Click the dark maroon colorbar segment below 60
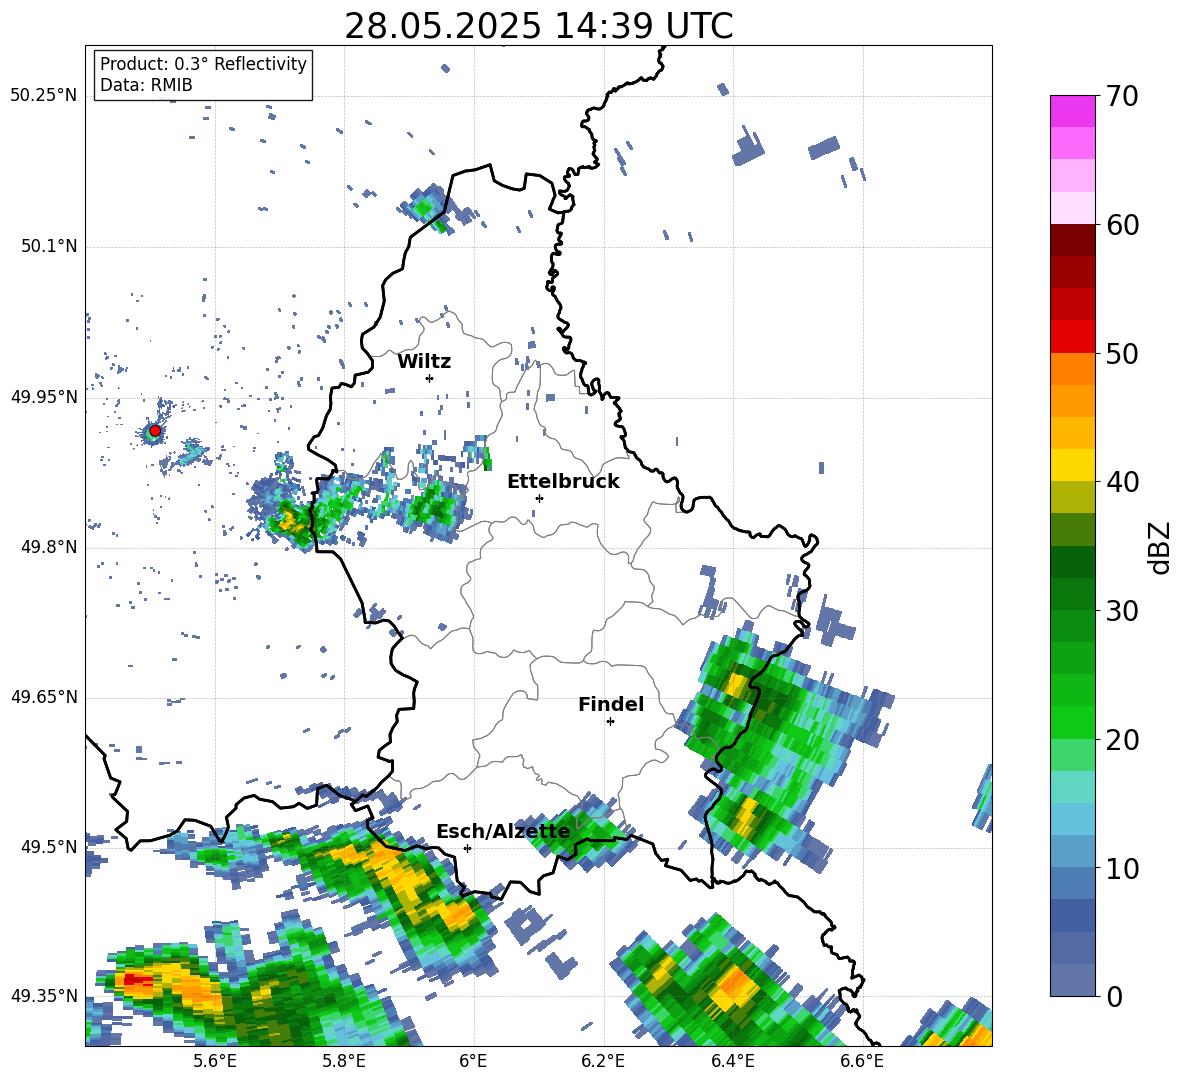 1072,239
